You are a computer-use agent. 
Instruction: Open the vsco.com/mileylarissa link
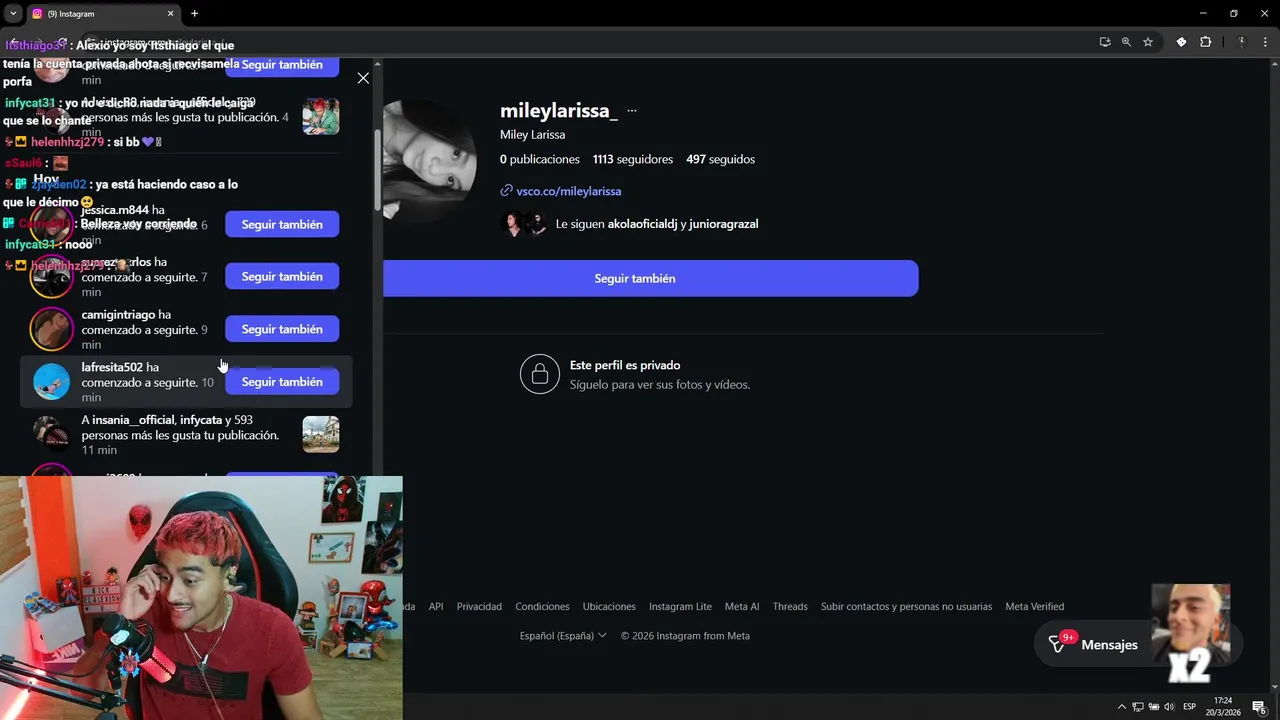pos(568,191)
